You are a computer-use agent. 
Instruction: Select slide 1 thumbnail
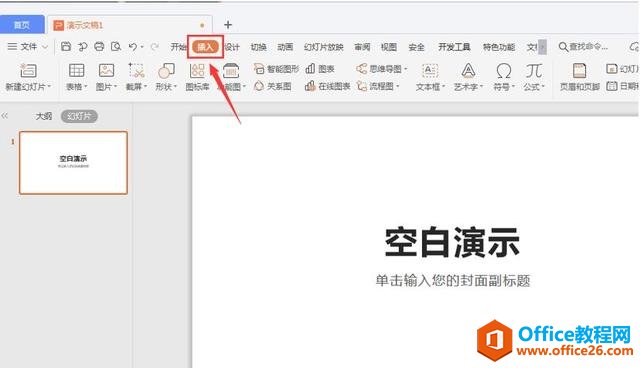(x=73, y=162)
